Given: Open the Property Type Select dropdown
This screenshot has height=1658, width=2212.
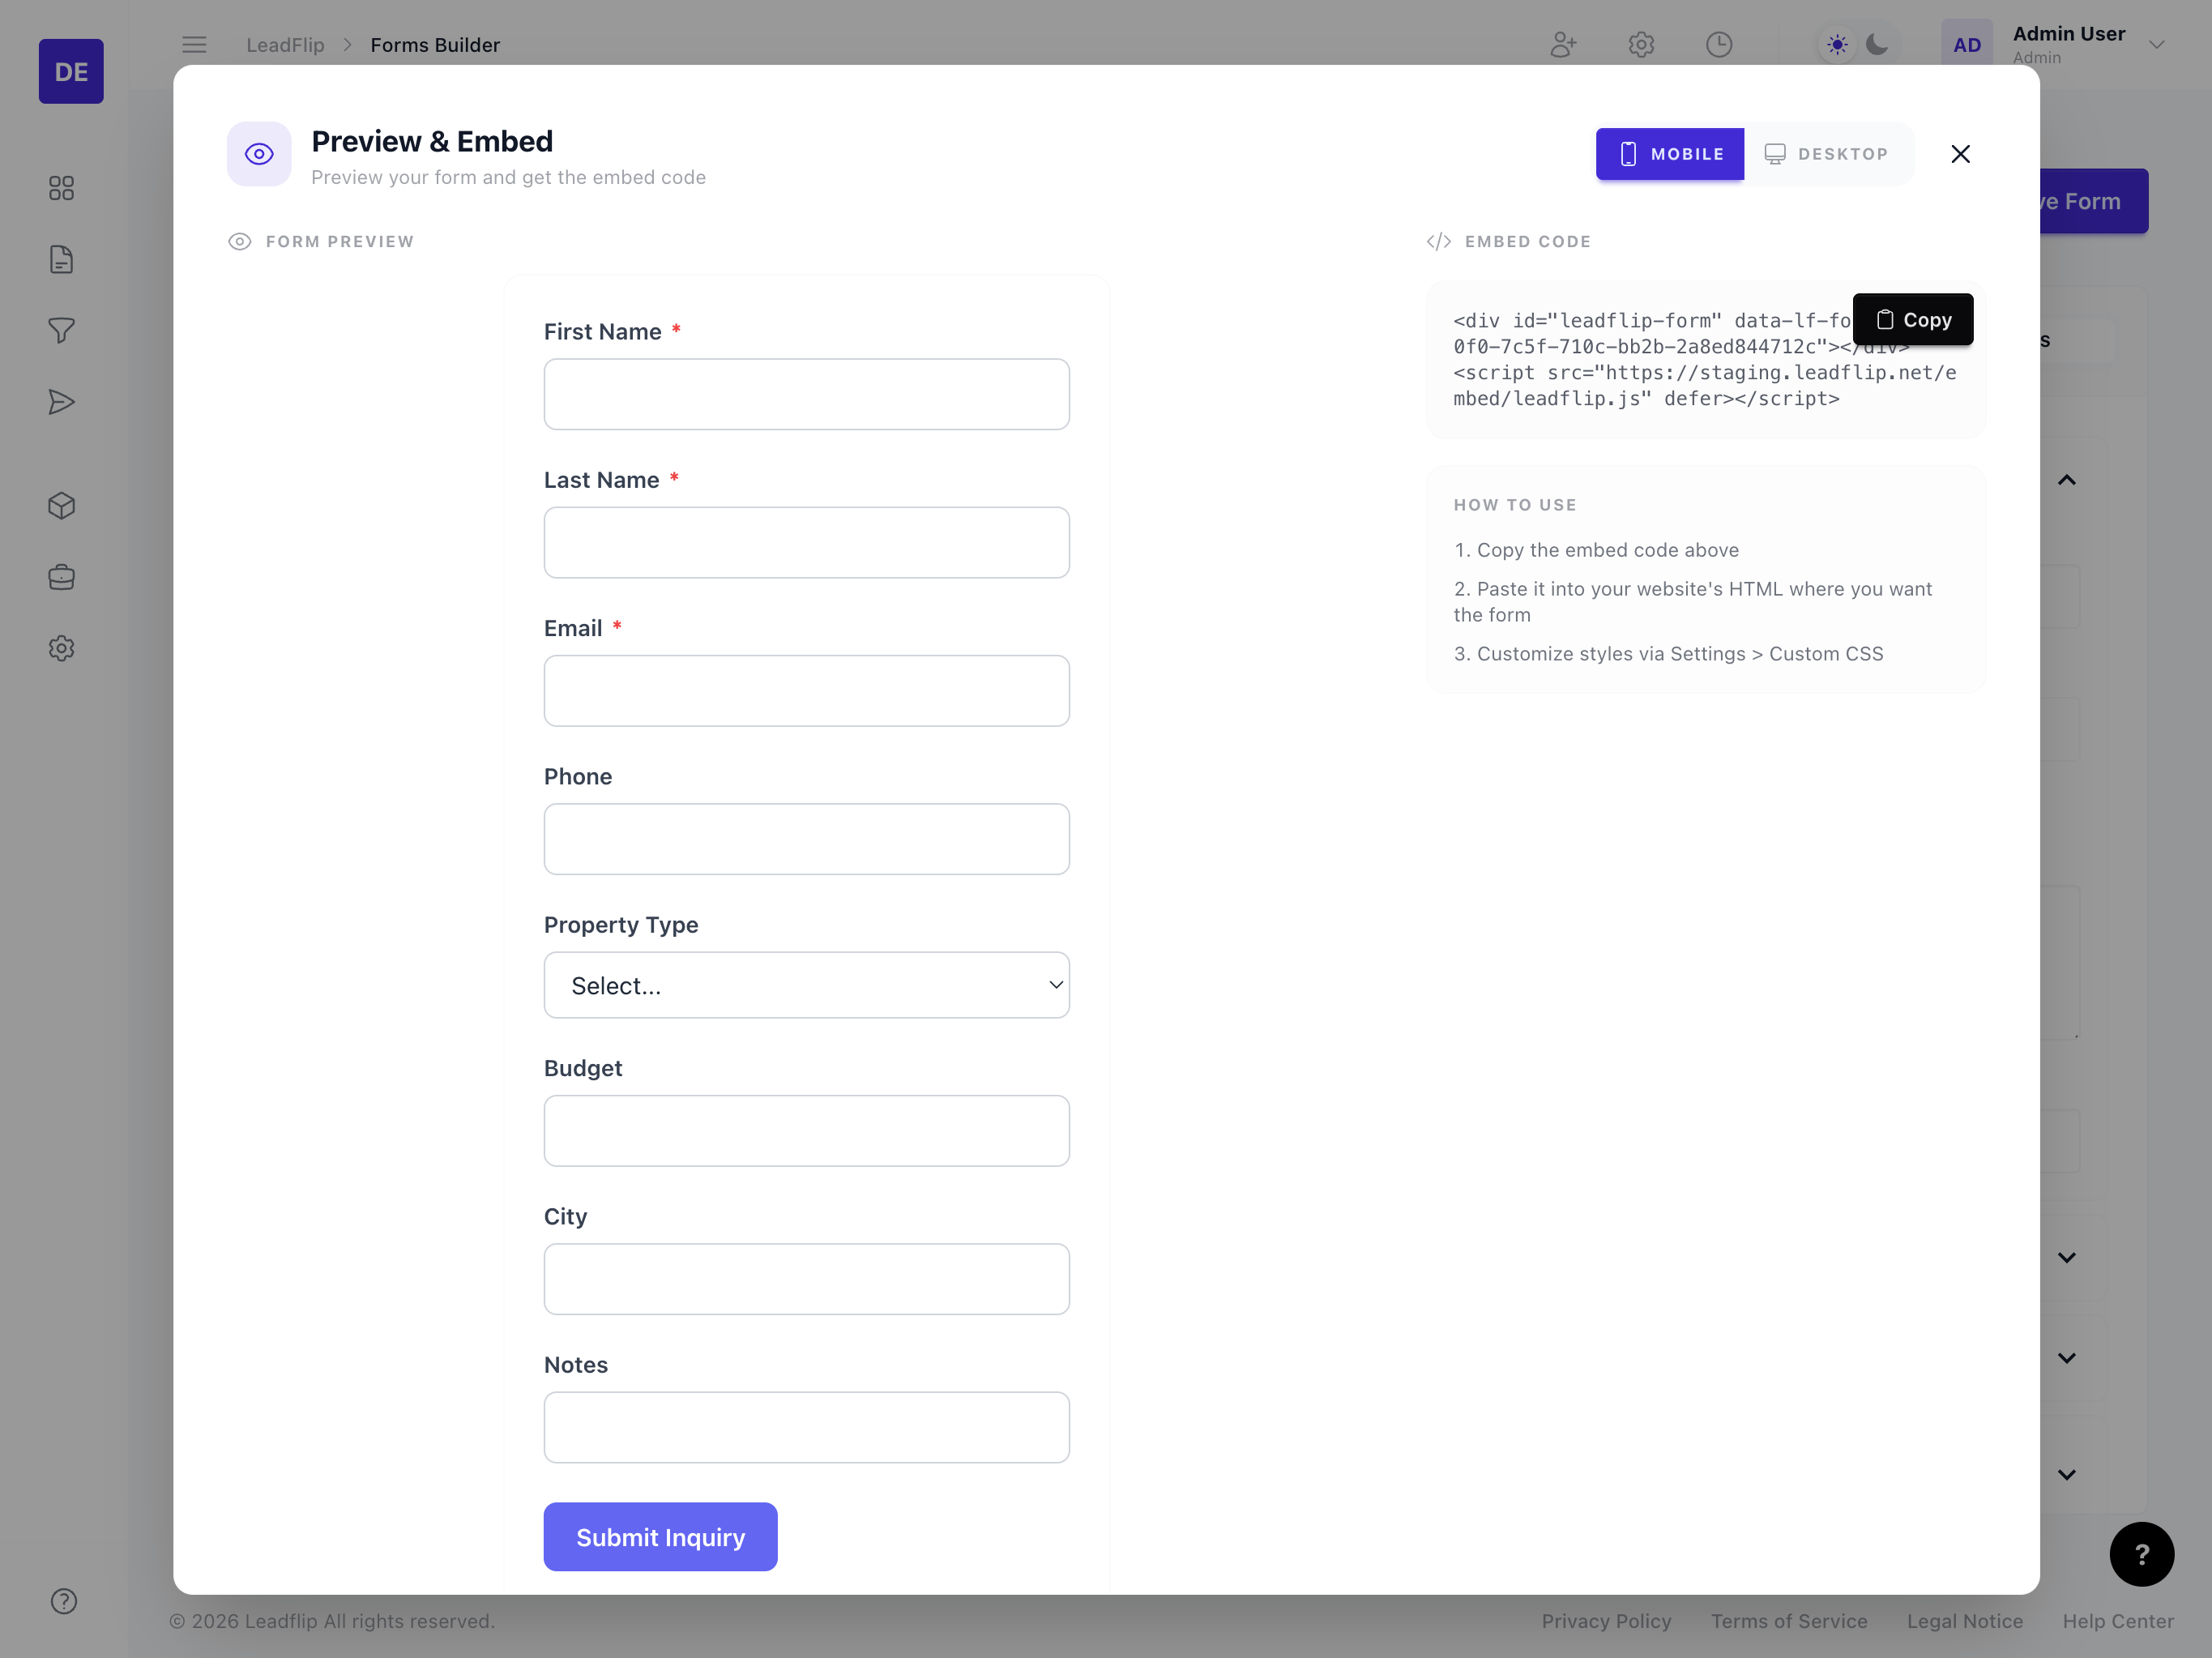Looking at the screenshot, I should tap(806, 985).
